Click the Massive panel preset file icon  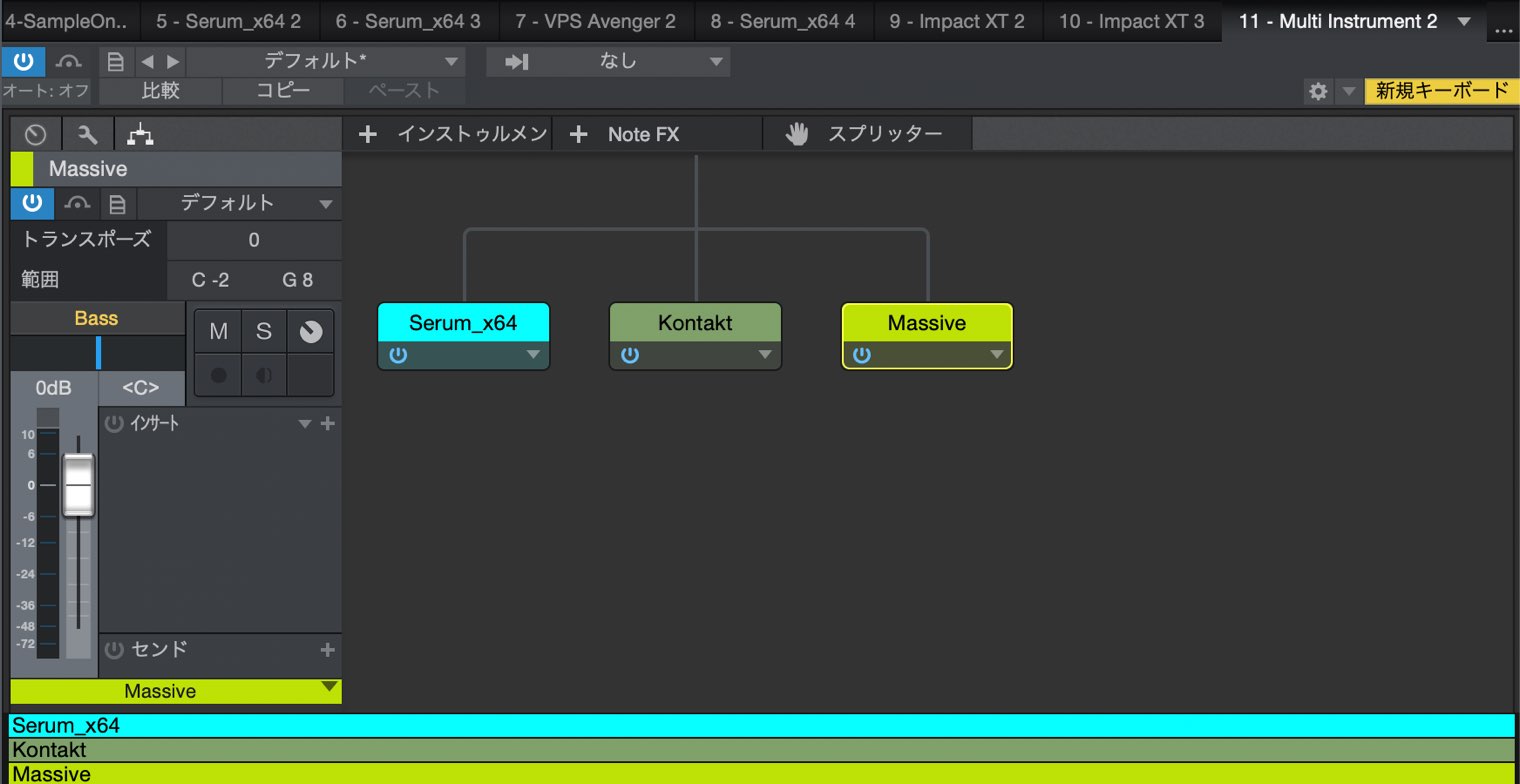tap(117, 204)
